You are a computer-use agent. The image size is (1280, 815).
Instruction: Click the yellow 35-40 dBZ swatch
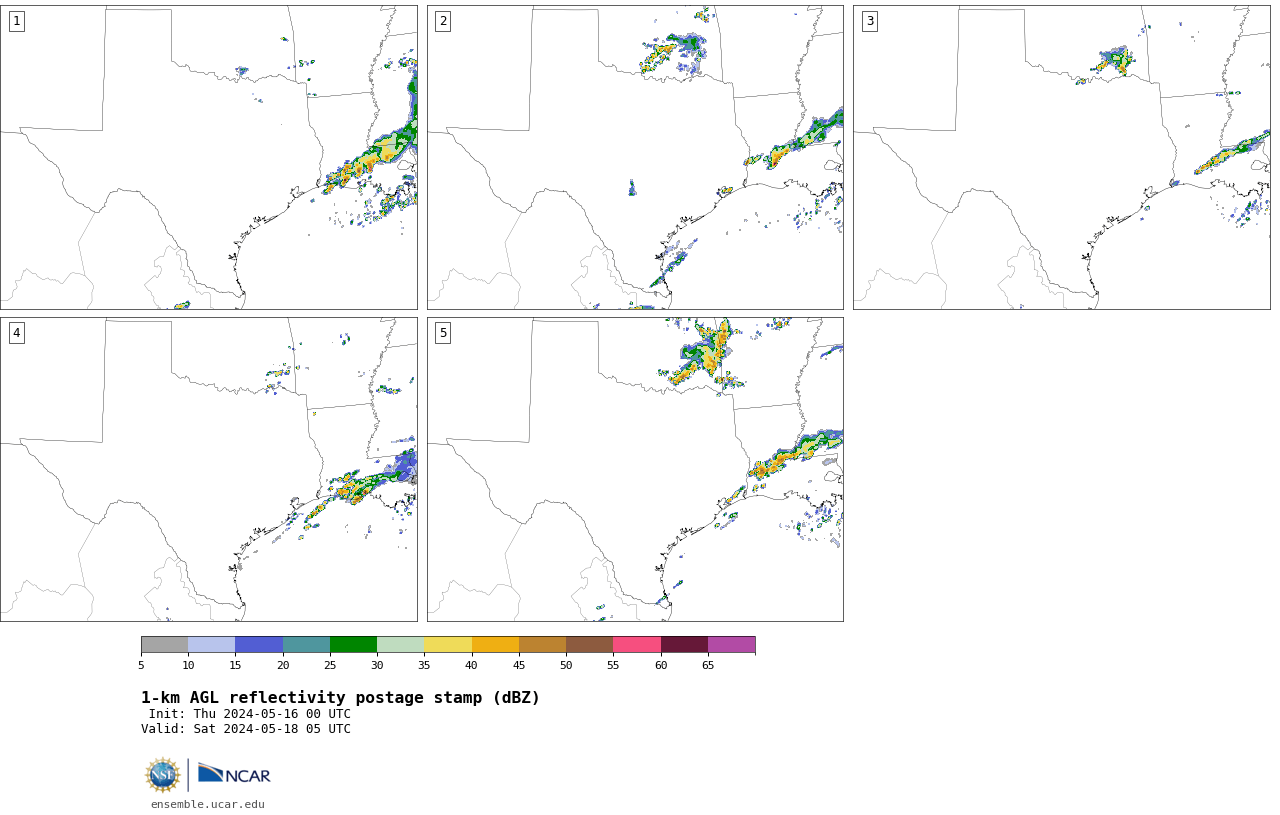[448, 644]
